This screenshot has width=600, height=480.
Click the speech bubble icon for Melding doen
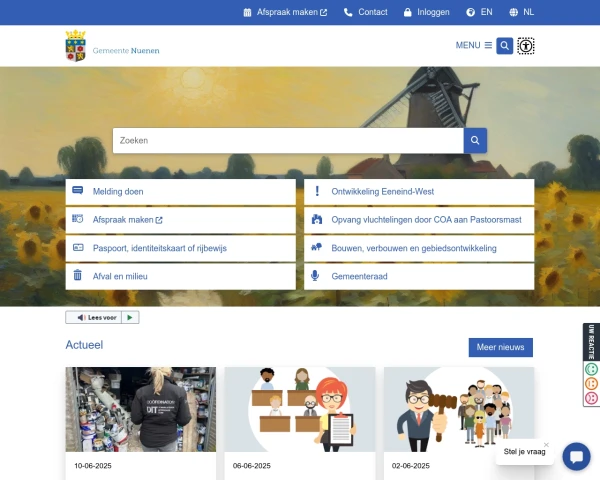(78, 190)
